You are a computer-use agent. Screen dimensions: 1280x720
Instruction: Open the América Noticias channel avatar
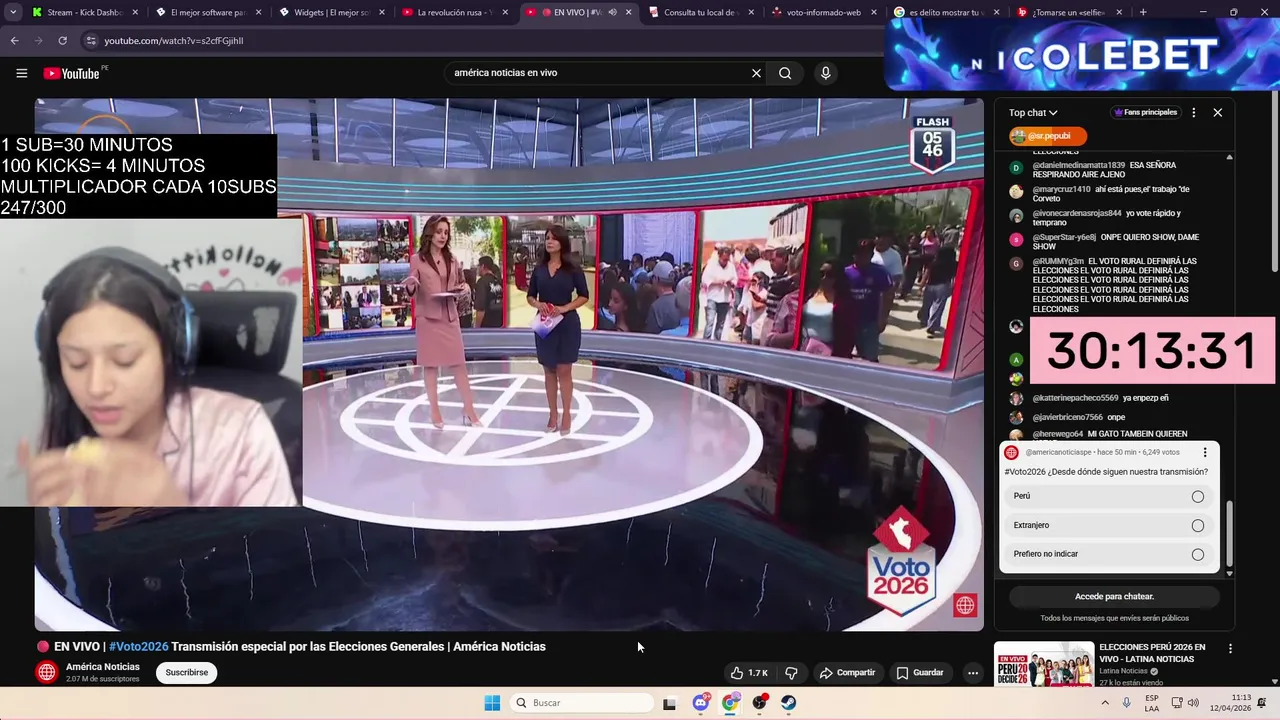(x=46, y=672)
